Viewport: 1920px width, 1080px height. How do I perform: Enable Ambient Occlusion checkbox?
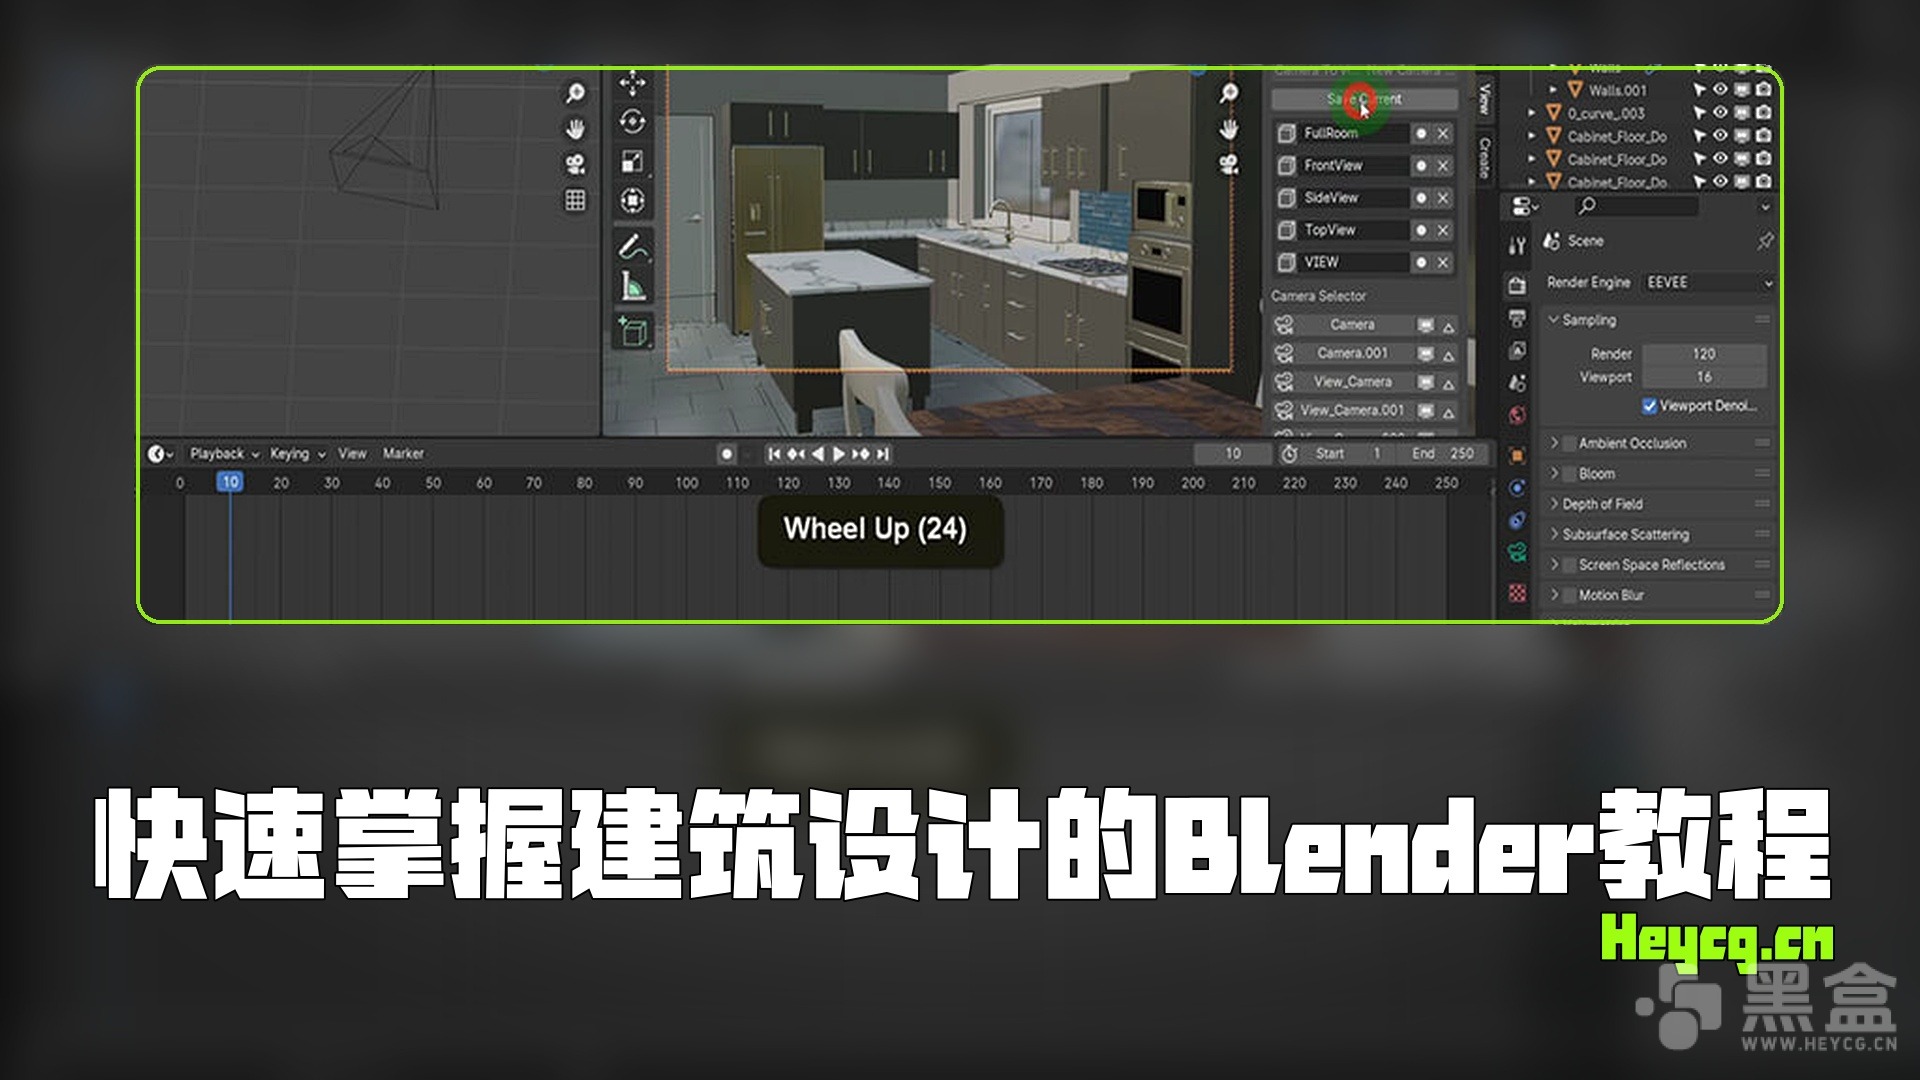click(x=1569, y=443)
